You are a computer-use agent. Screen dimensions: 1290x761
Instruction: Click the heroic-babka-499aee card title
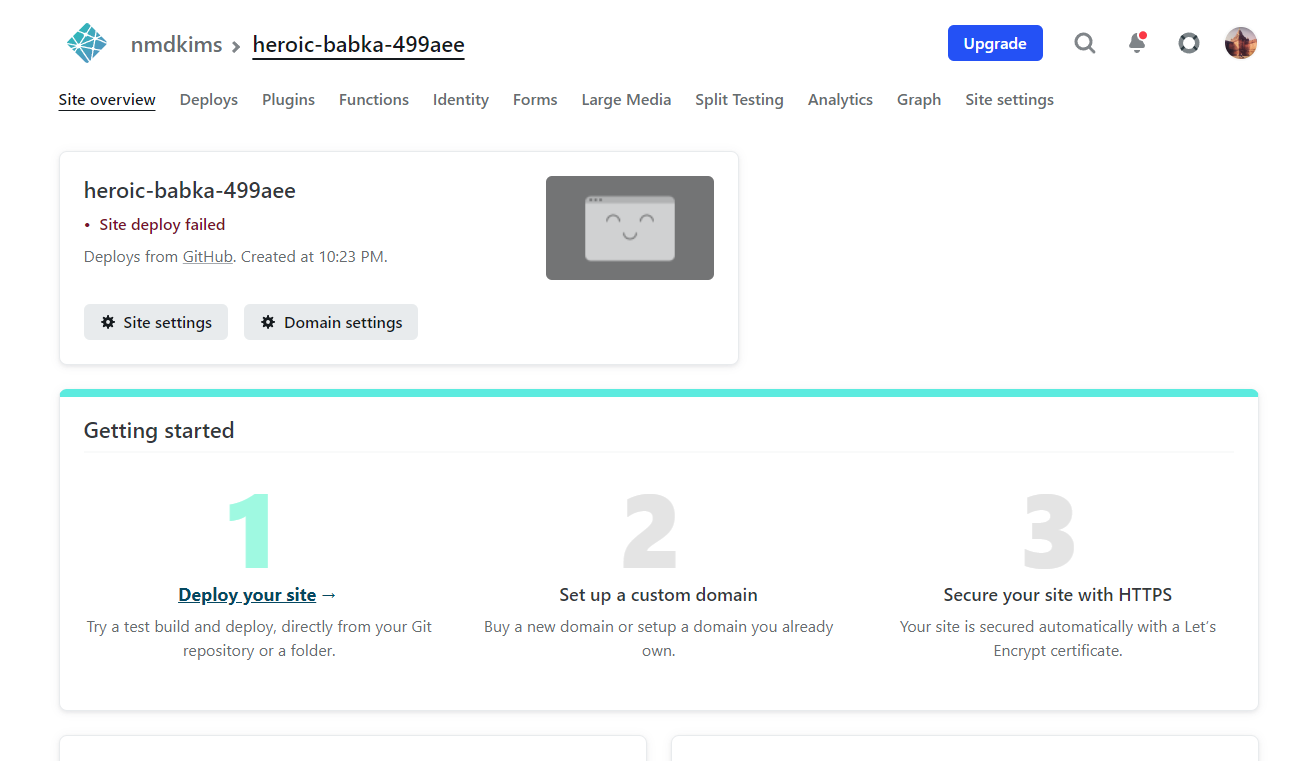[190, 190]
